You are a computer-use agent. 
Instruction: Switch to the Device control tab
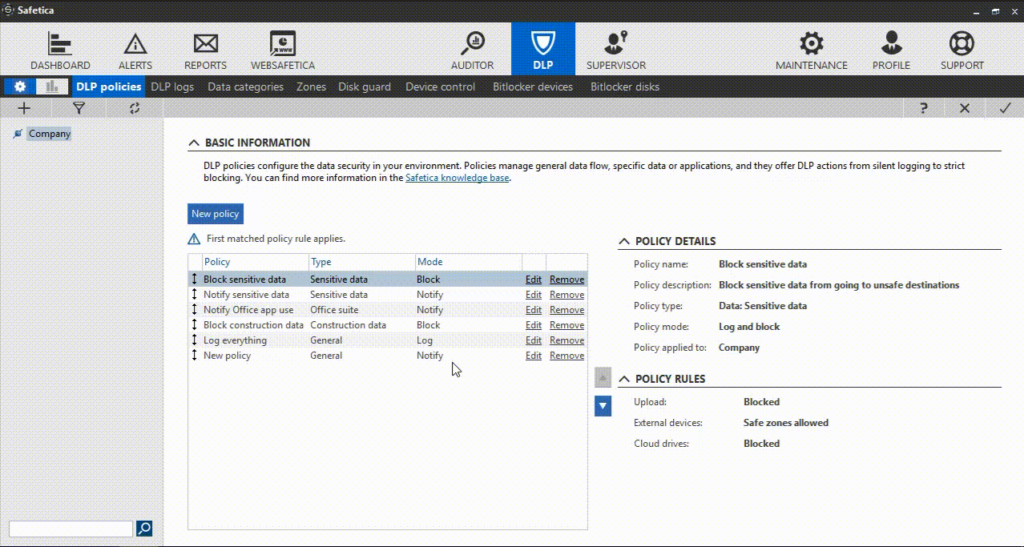440,87
